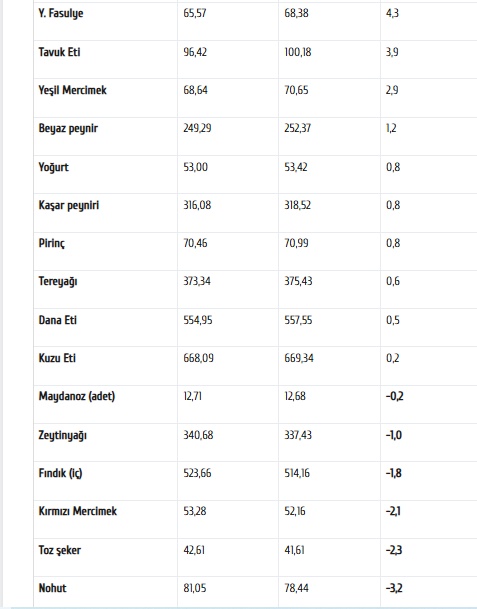The height and width of the screenshot is (609, 477).
Task: Click Kaşar peyniri value 318,52
Action: click(298, 205)
